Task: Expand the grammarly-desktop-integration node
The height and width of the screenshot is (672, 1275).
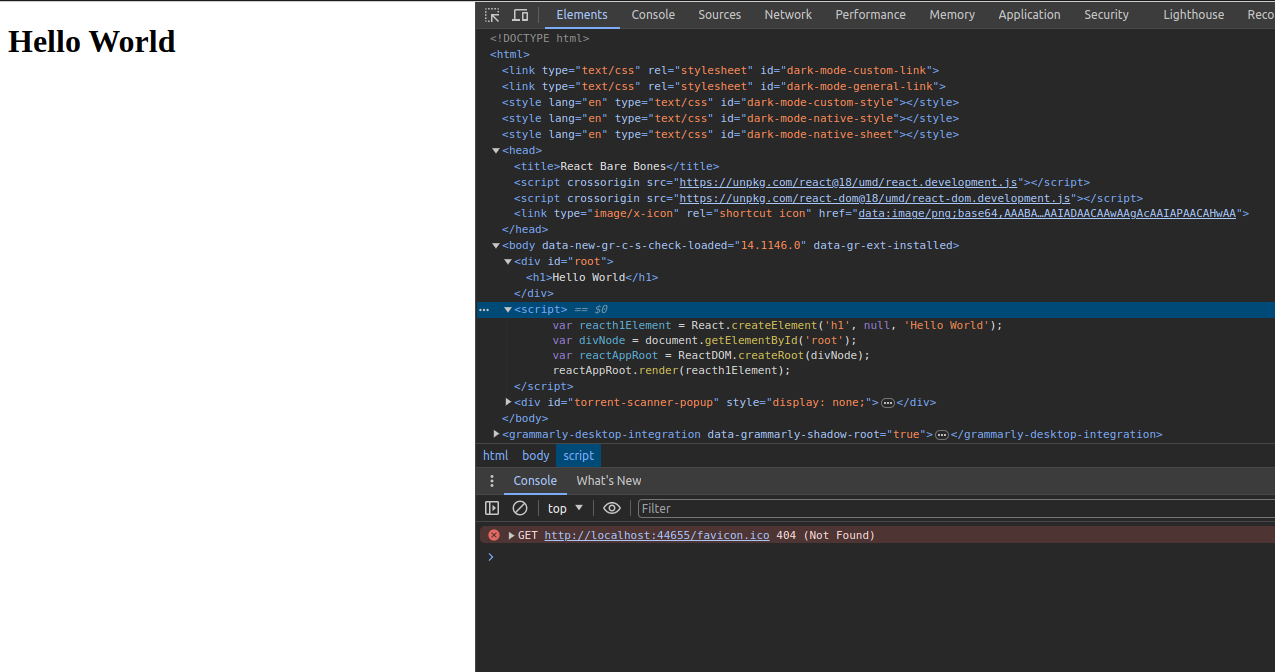Action: coord(496,434)
